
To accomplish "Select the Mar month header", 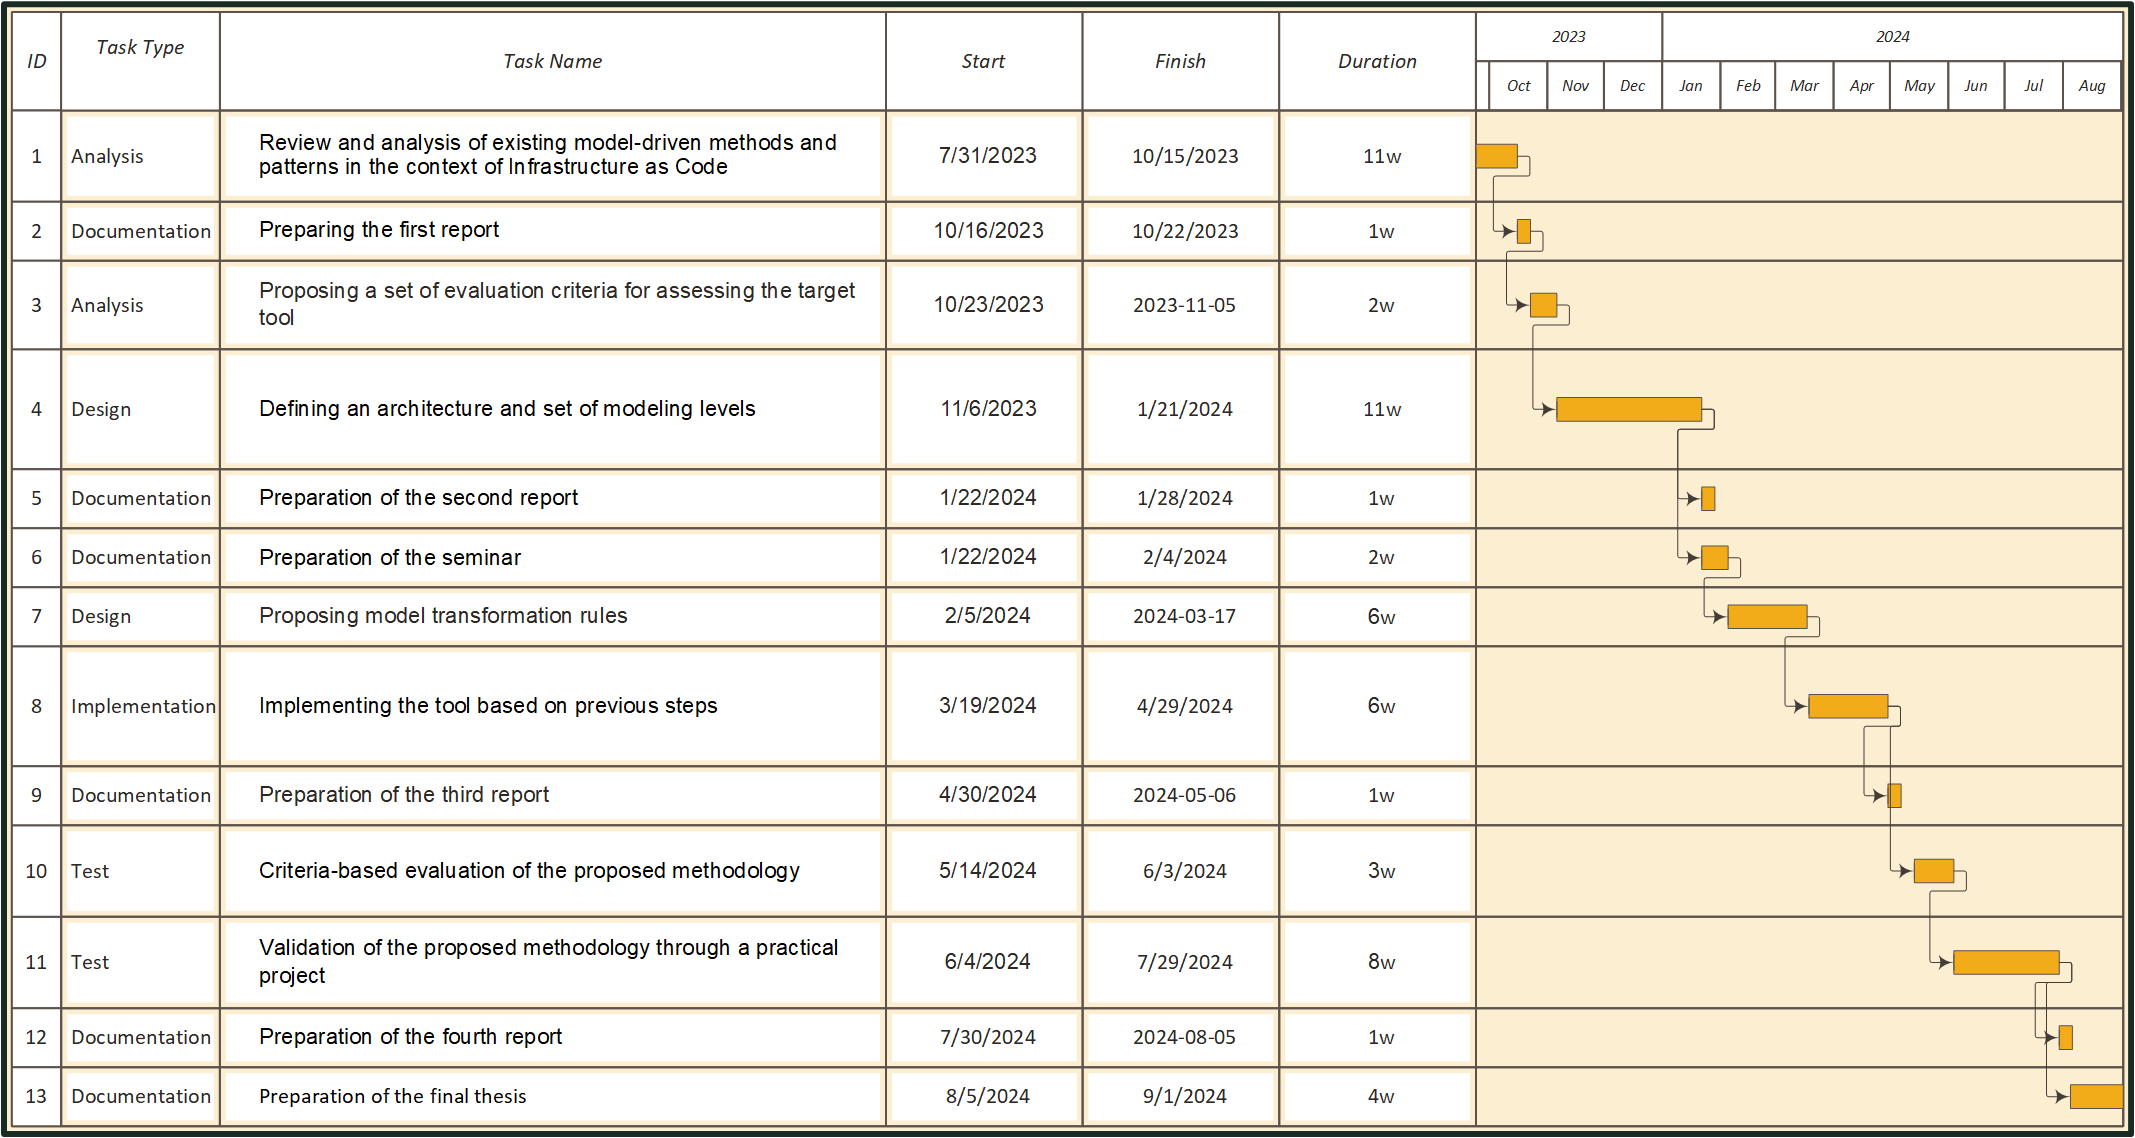I will tap(1804, 86).
